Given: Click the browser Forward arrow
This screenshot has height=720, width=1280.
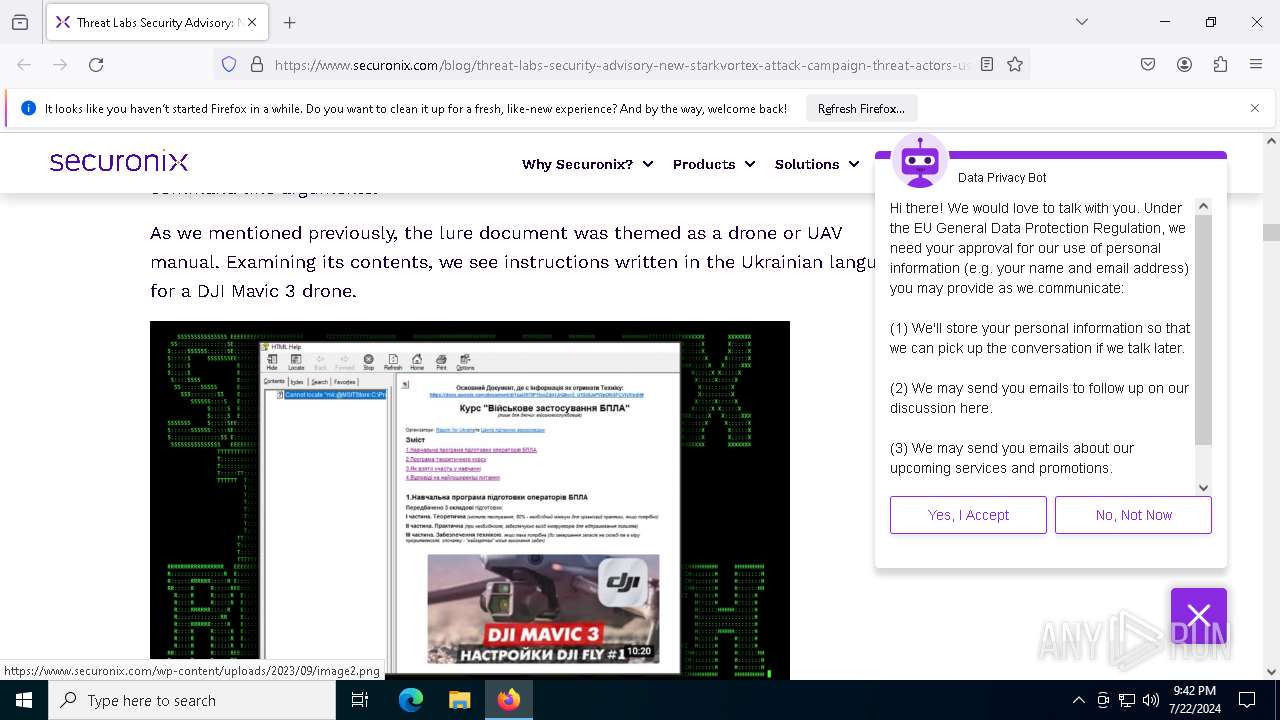Looking at the screenshot, I should (60, 64).
